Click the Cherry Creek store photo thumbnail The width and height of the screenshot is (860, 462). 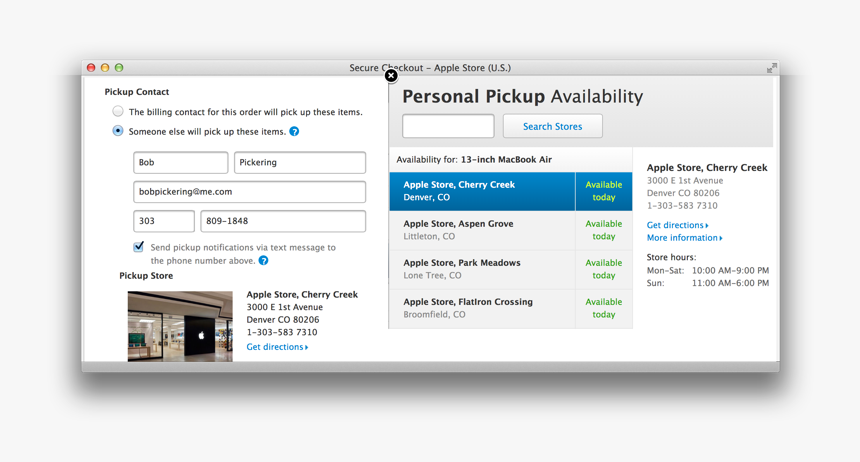[x=180, y=326]
